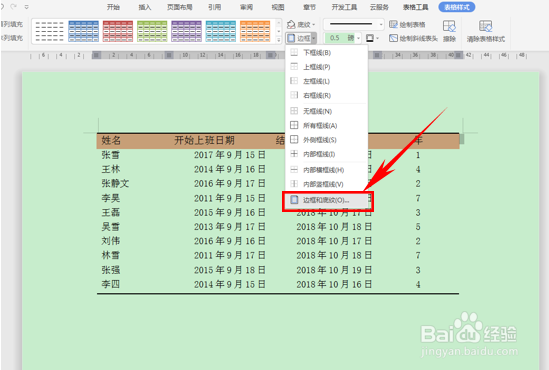Click the 张静文 name cell

pyautogui.click(x=115, y=183)
